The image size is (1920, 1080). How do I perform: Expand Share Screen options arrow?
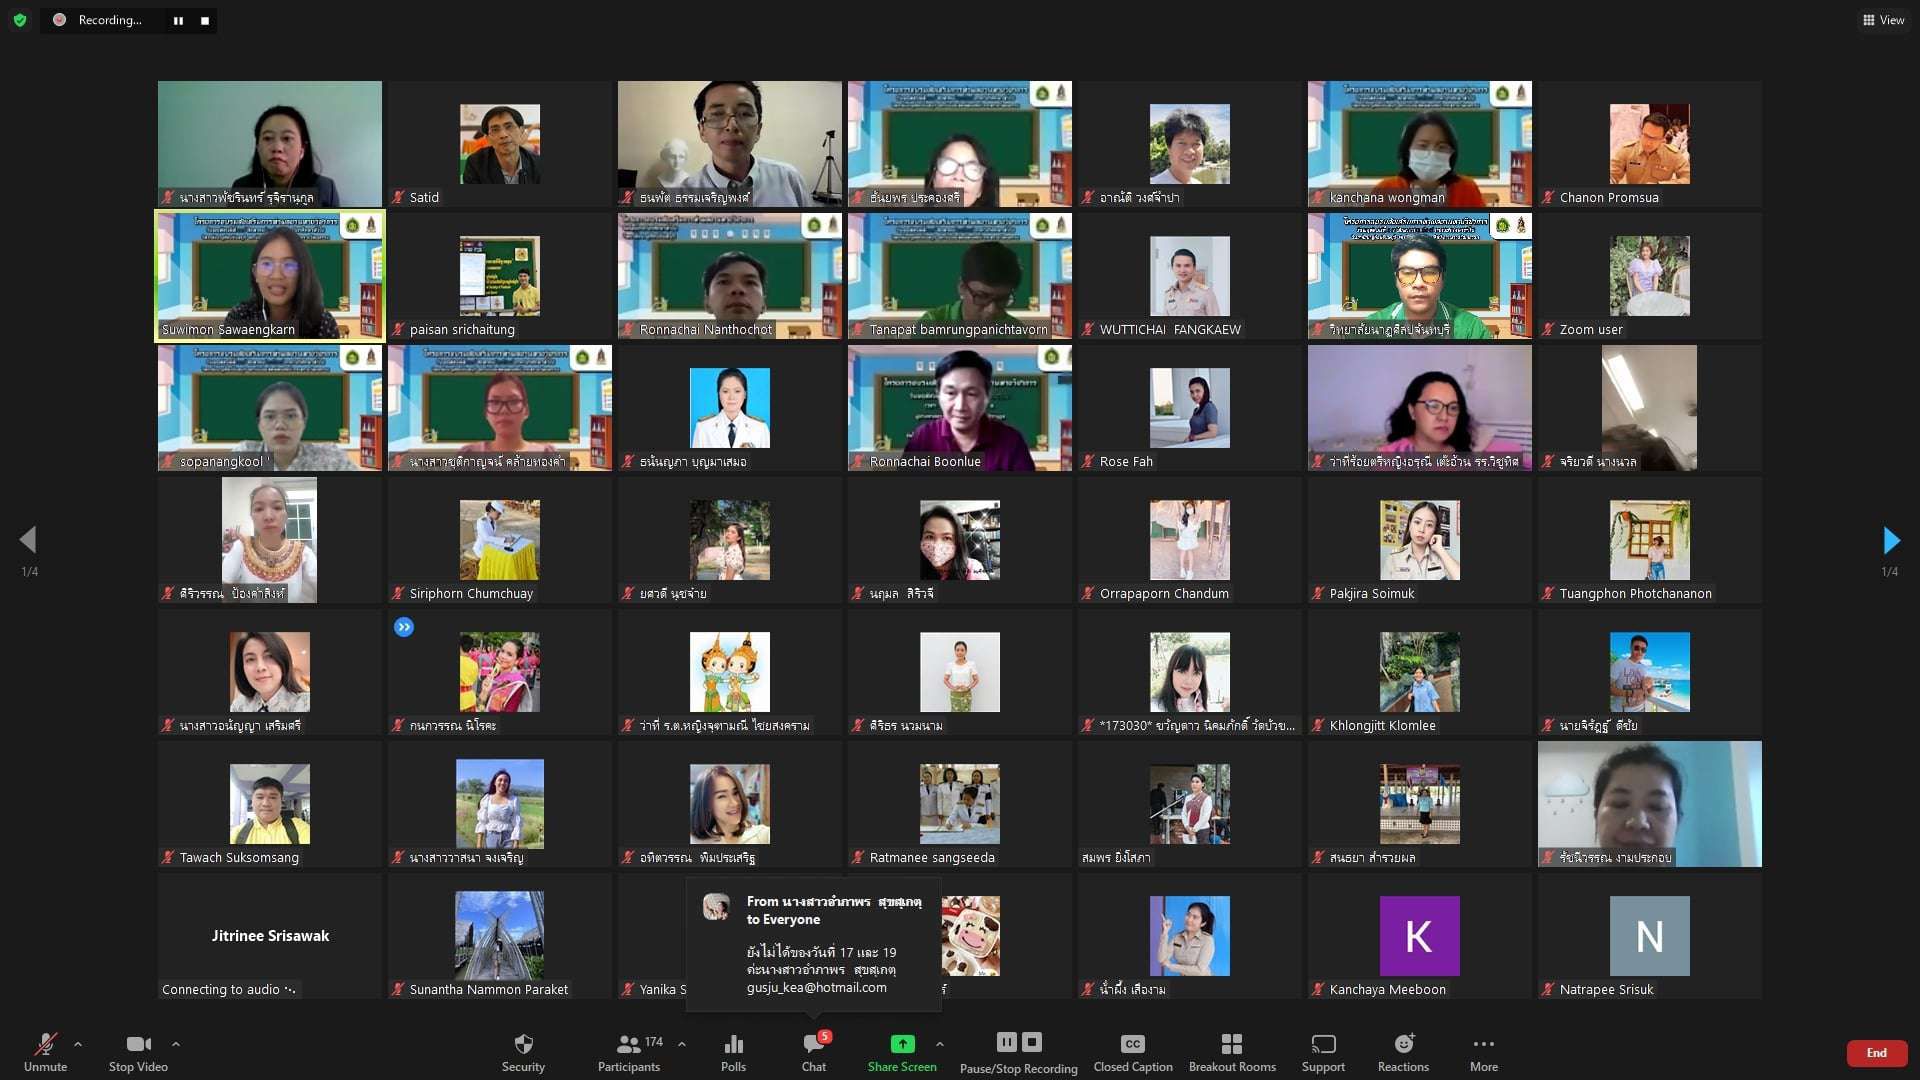click(x=940, y=1044)
